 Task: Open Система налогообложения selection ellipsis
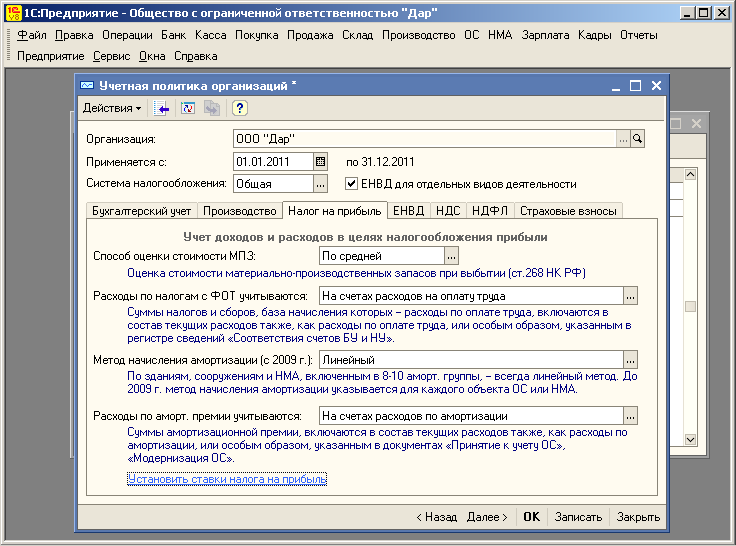(x=321, y=184)
